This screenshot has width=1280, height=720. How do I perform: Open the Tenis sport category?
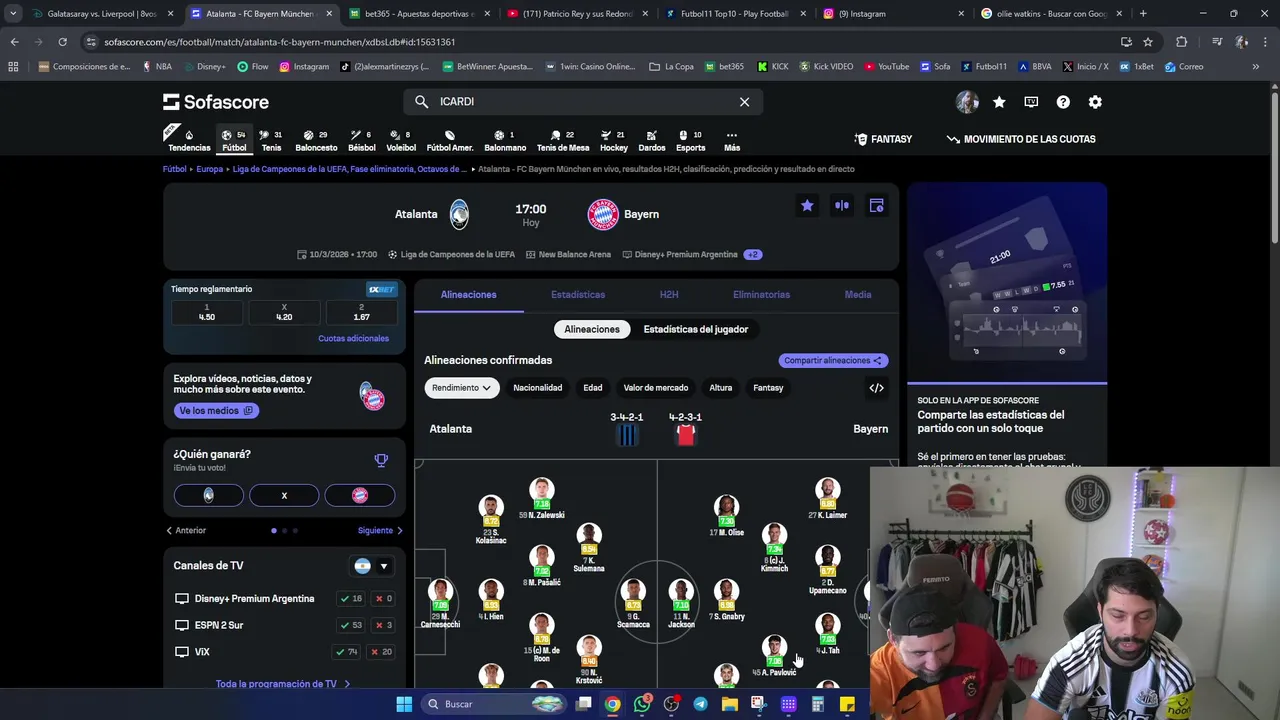[271, 140]
